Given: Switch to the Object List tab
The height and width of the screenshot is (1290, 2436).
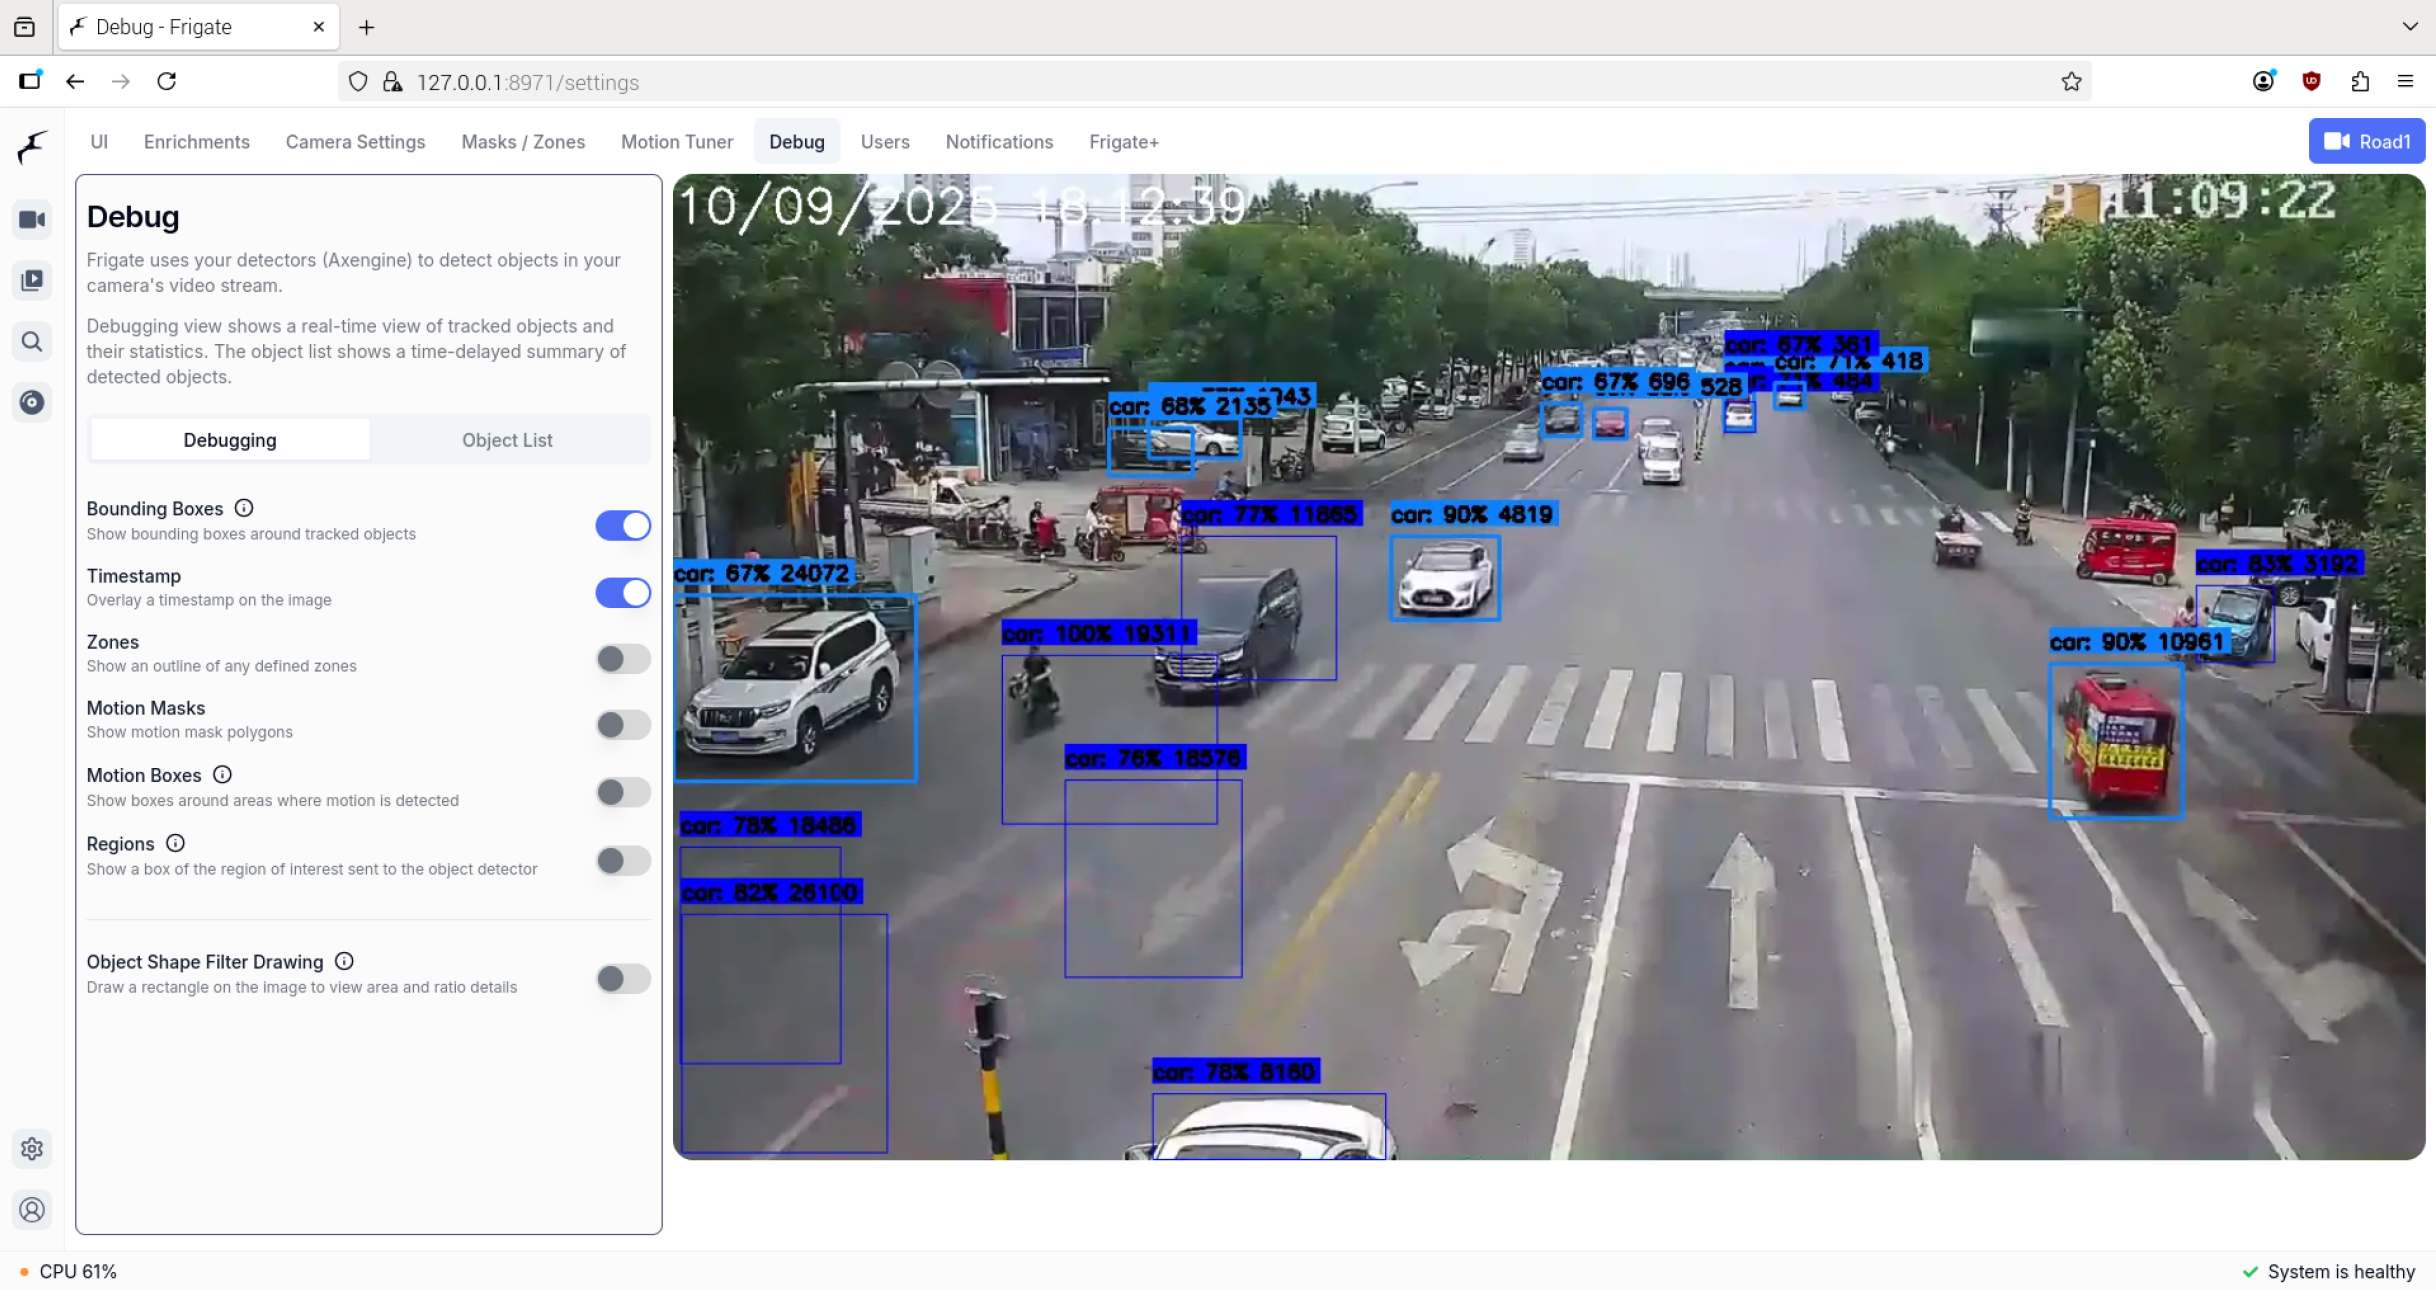Looking at the screenshot, I should [x=507, y=440].
